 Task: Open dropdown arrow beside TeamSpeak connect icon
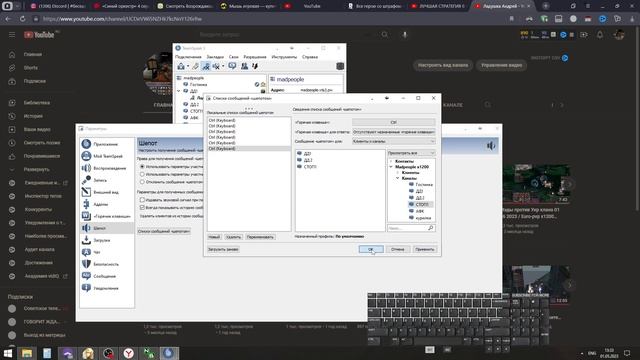pyautogui.click(x=188, y=67)
